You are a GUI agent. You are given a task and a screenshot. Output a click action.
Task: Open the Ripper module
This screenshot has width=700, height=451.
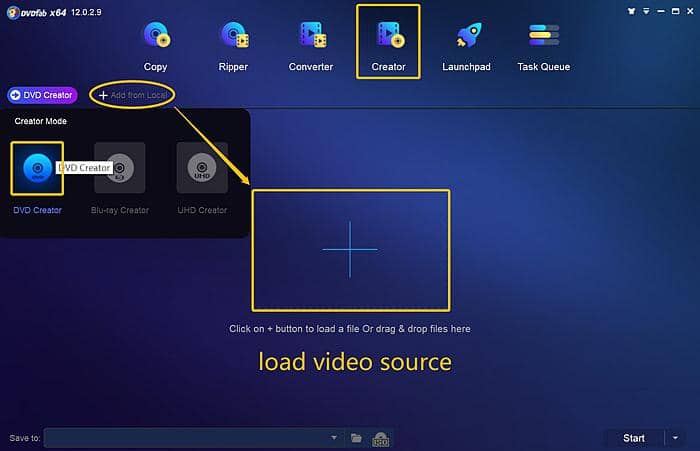click(x=233, y=46)
